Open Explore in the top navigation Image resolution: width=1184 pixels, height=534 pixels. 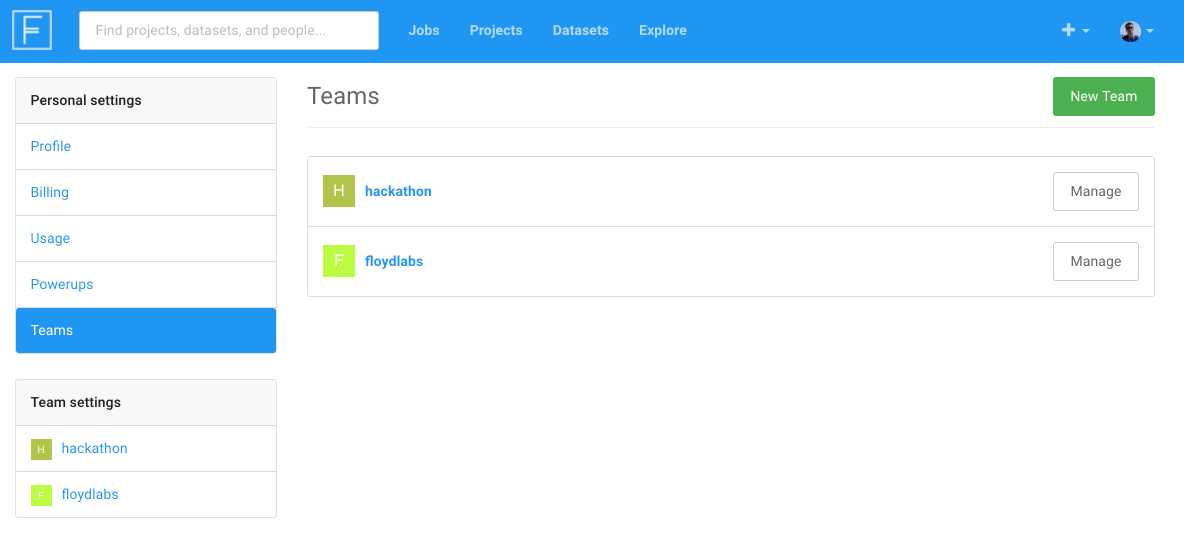point(663,31)
